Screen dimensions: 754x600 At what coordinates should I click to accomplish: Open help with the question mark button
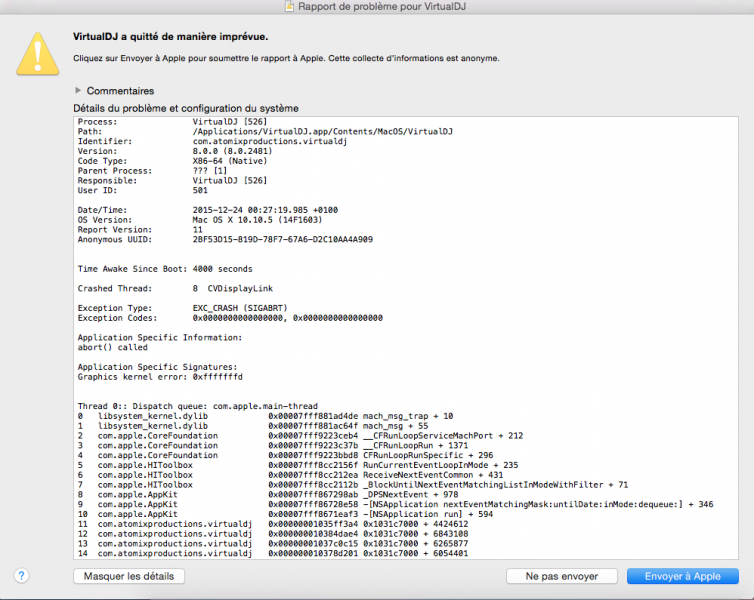pyautogui.click(x=21, y=576)
